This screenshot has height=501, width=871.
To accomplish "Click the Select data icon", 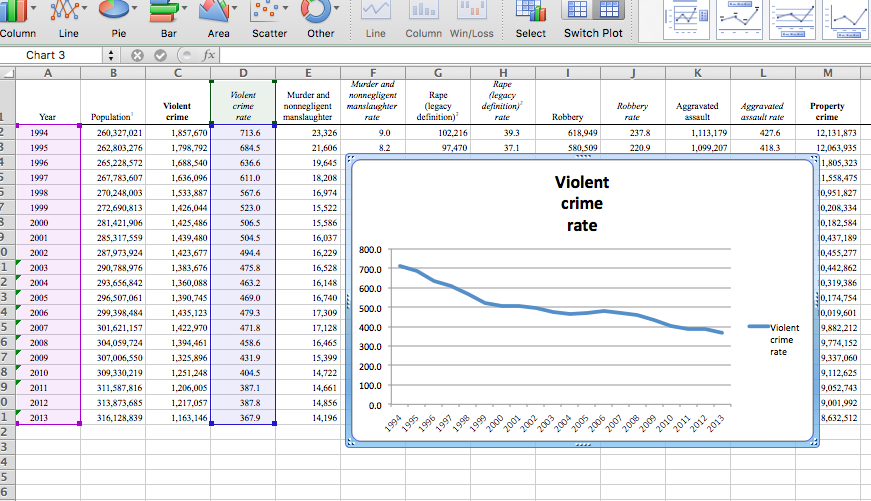I will click(x=530, y=12).
